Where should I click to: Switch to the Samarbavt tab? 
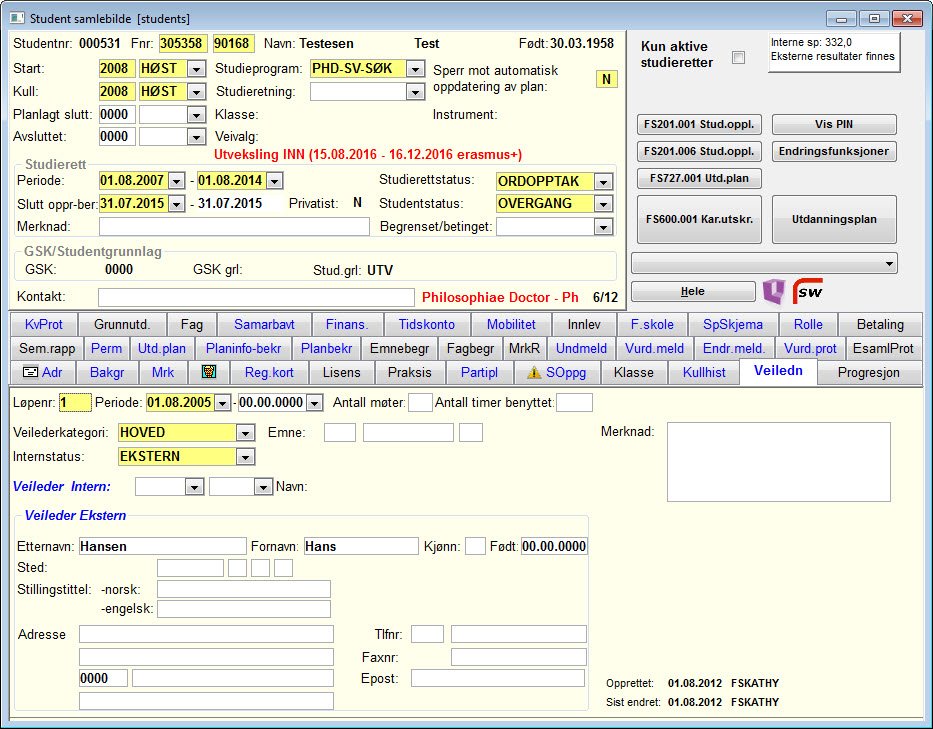[x=264, y=325]
